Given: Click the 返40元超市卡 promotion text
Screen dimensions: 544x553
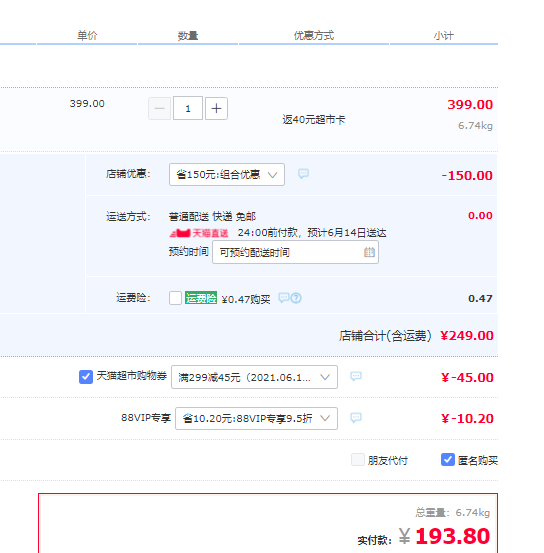Looking at the screenshot, I should click(313, 120).
